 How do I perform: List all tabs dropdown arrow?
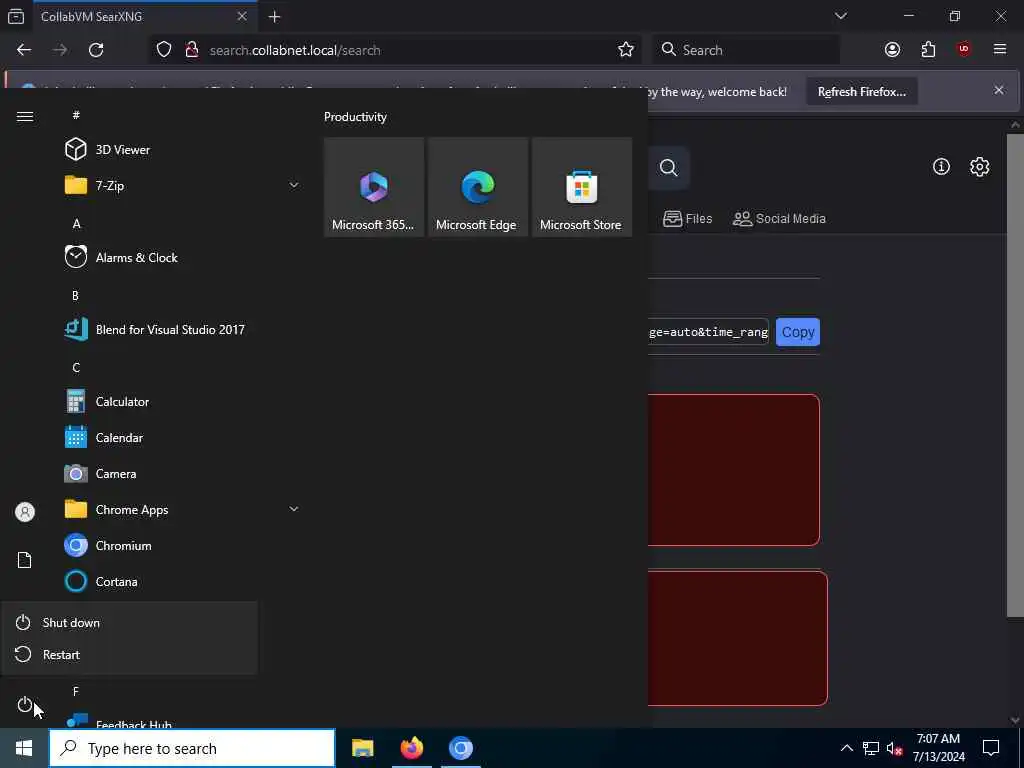[840, 16]
